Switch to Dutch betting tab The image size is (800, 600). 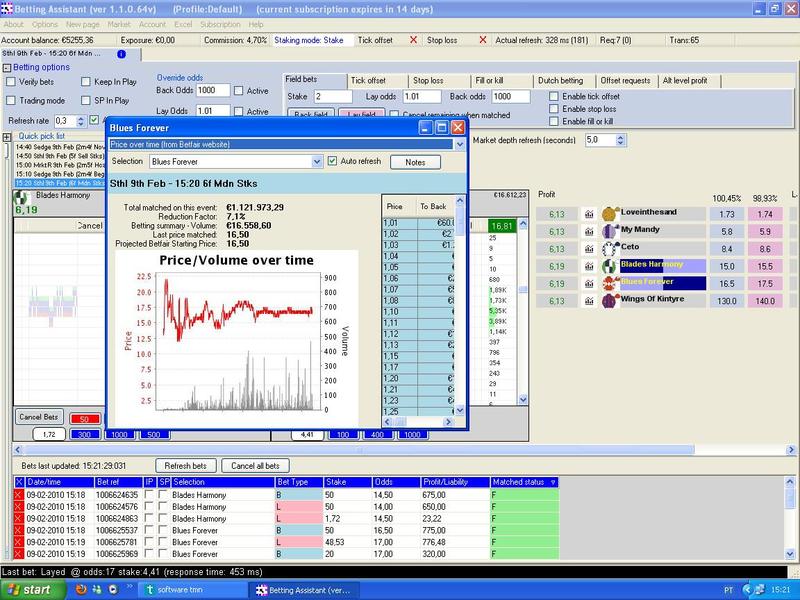560,81
